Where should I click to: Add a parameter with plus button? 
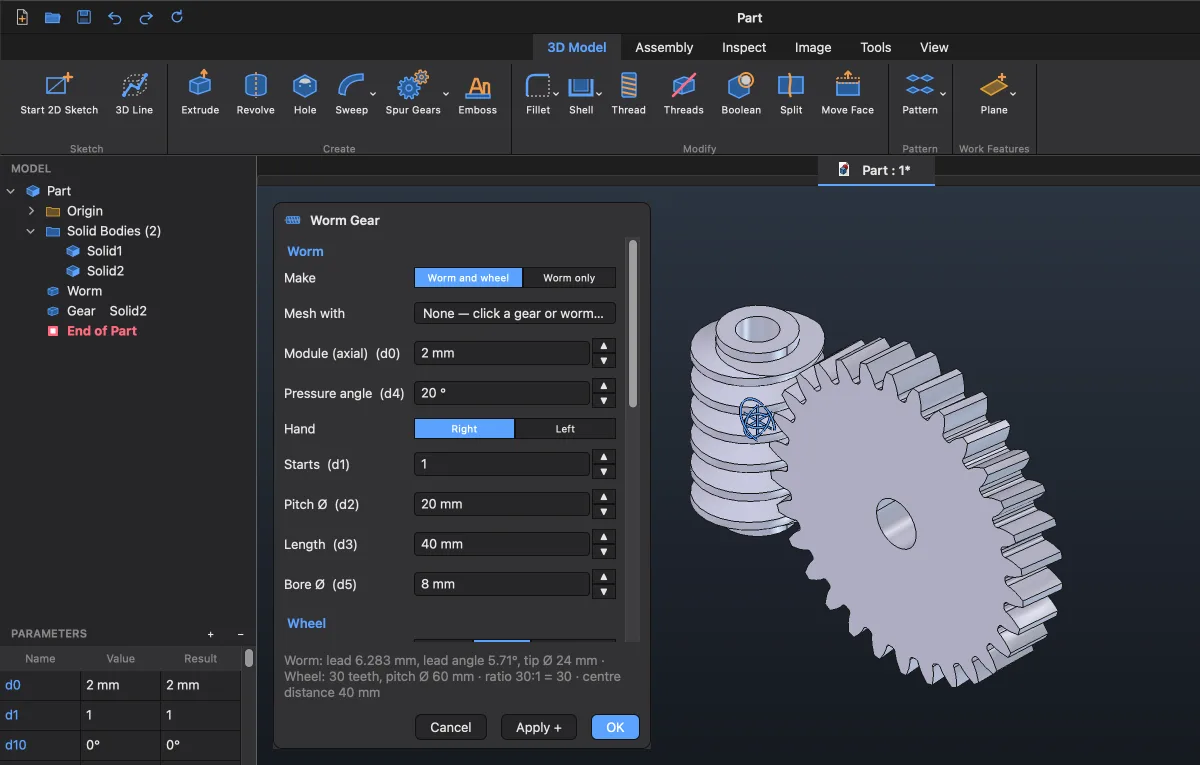coord(211,634)
